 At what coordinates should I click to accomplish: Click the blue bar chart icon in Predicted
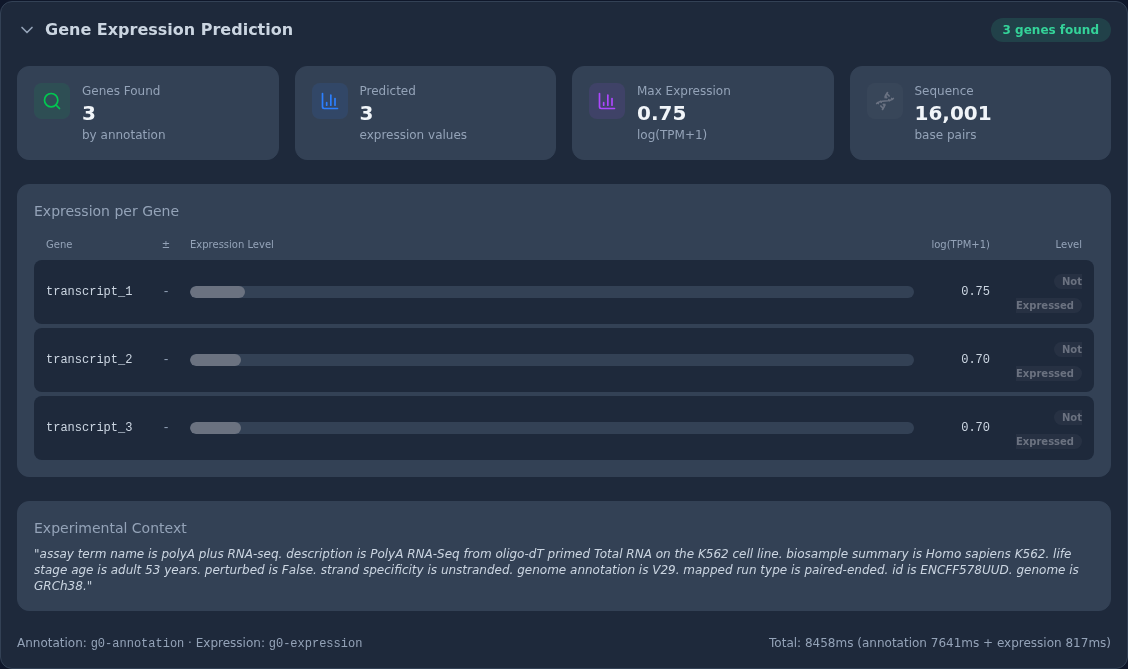point(329,101)
